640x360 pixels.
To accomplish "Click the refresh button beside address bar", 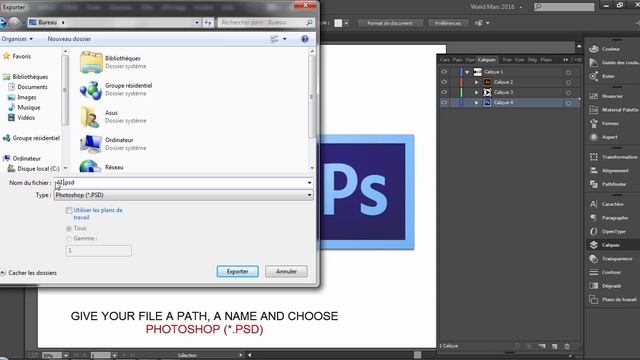I will [208, 22].
